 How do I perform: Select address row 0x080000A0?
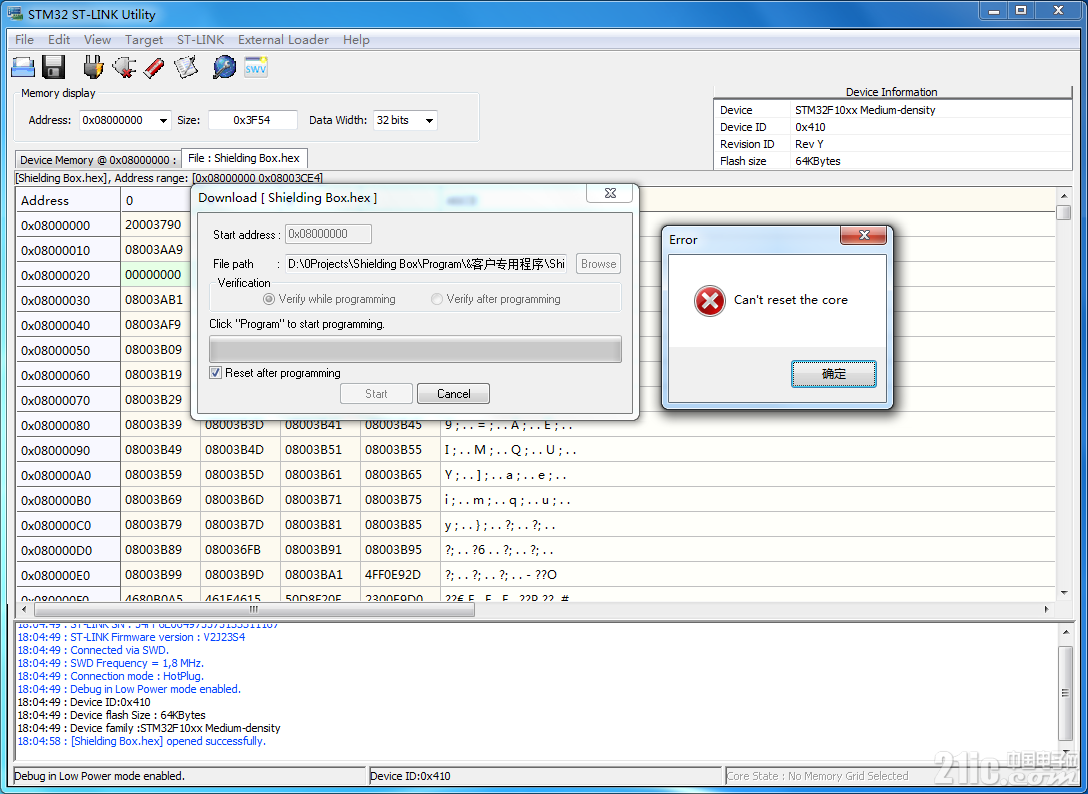[68, 475]
